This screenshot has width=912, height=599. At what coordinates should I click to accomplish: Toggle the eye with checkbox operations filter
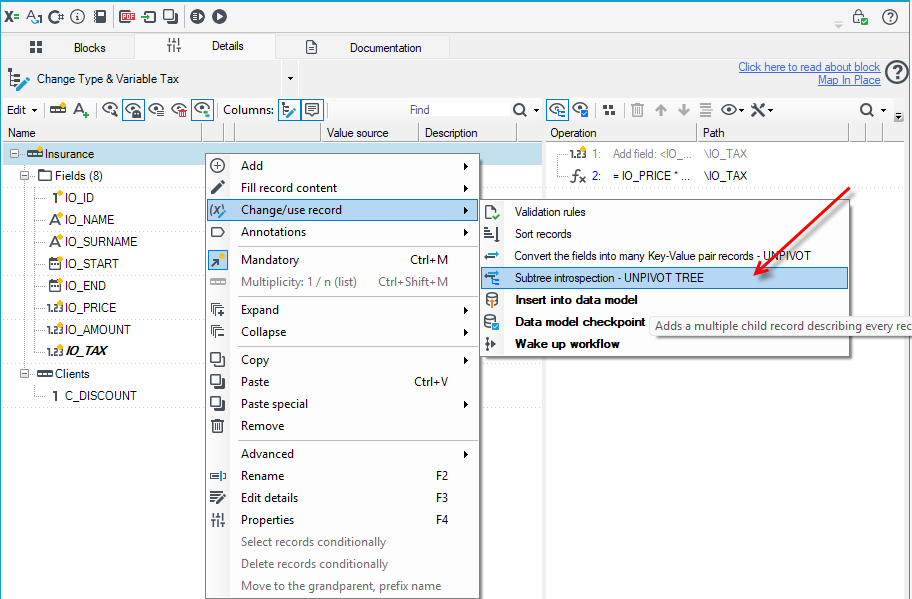580,109
